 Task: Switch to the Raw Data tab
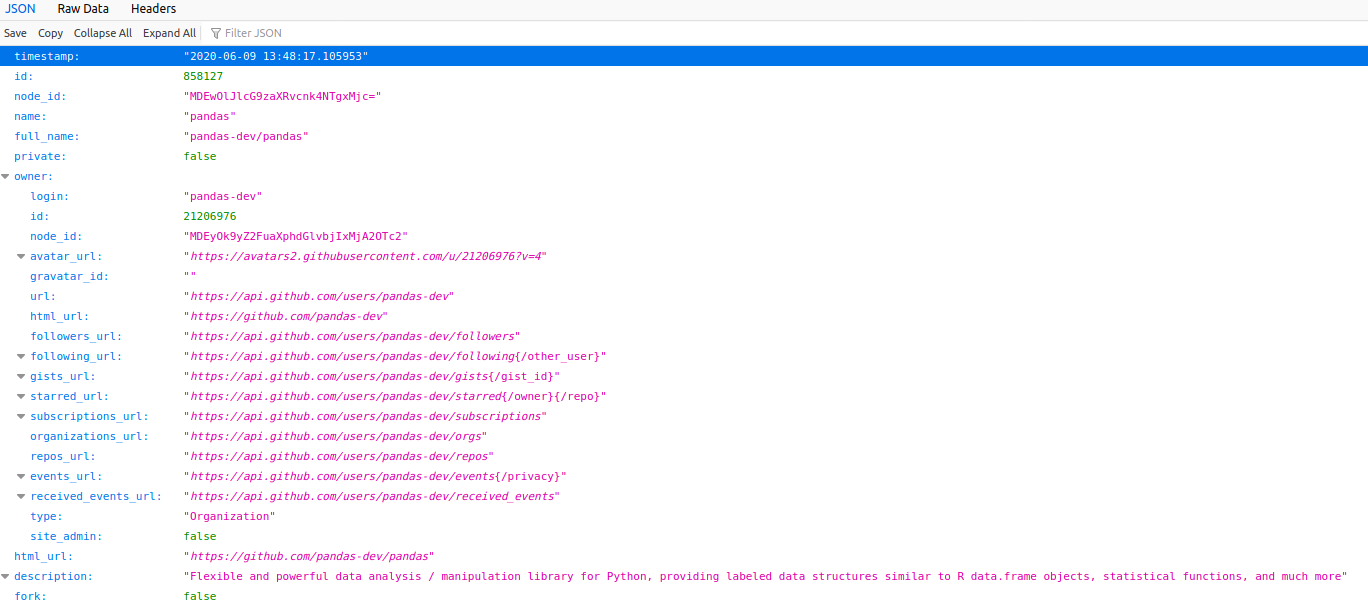[83, 9]
